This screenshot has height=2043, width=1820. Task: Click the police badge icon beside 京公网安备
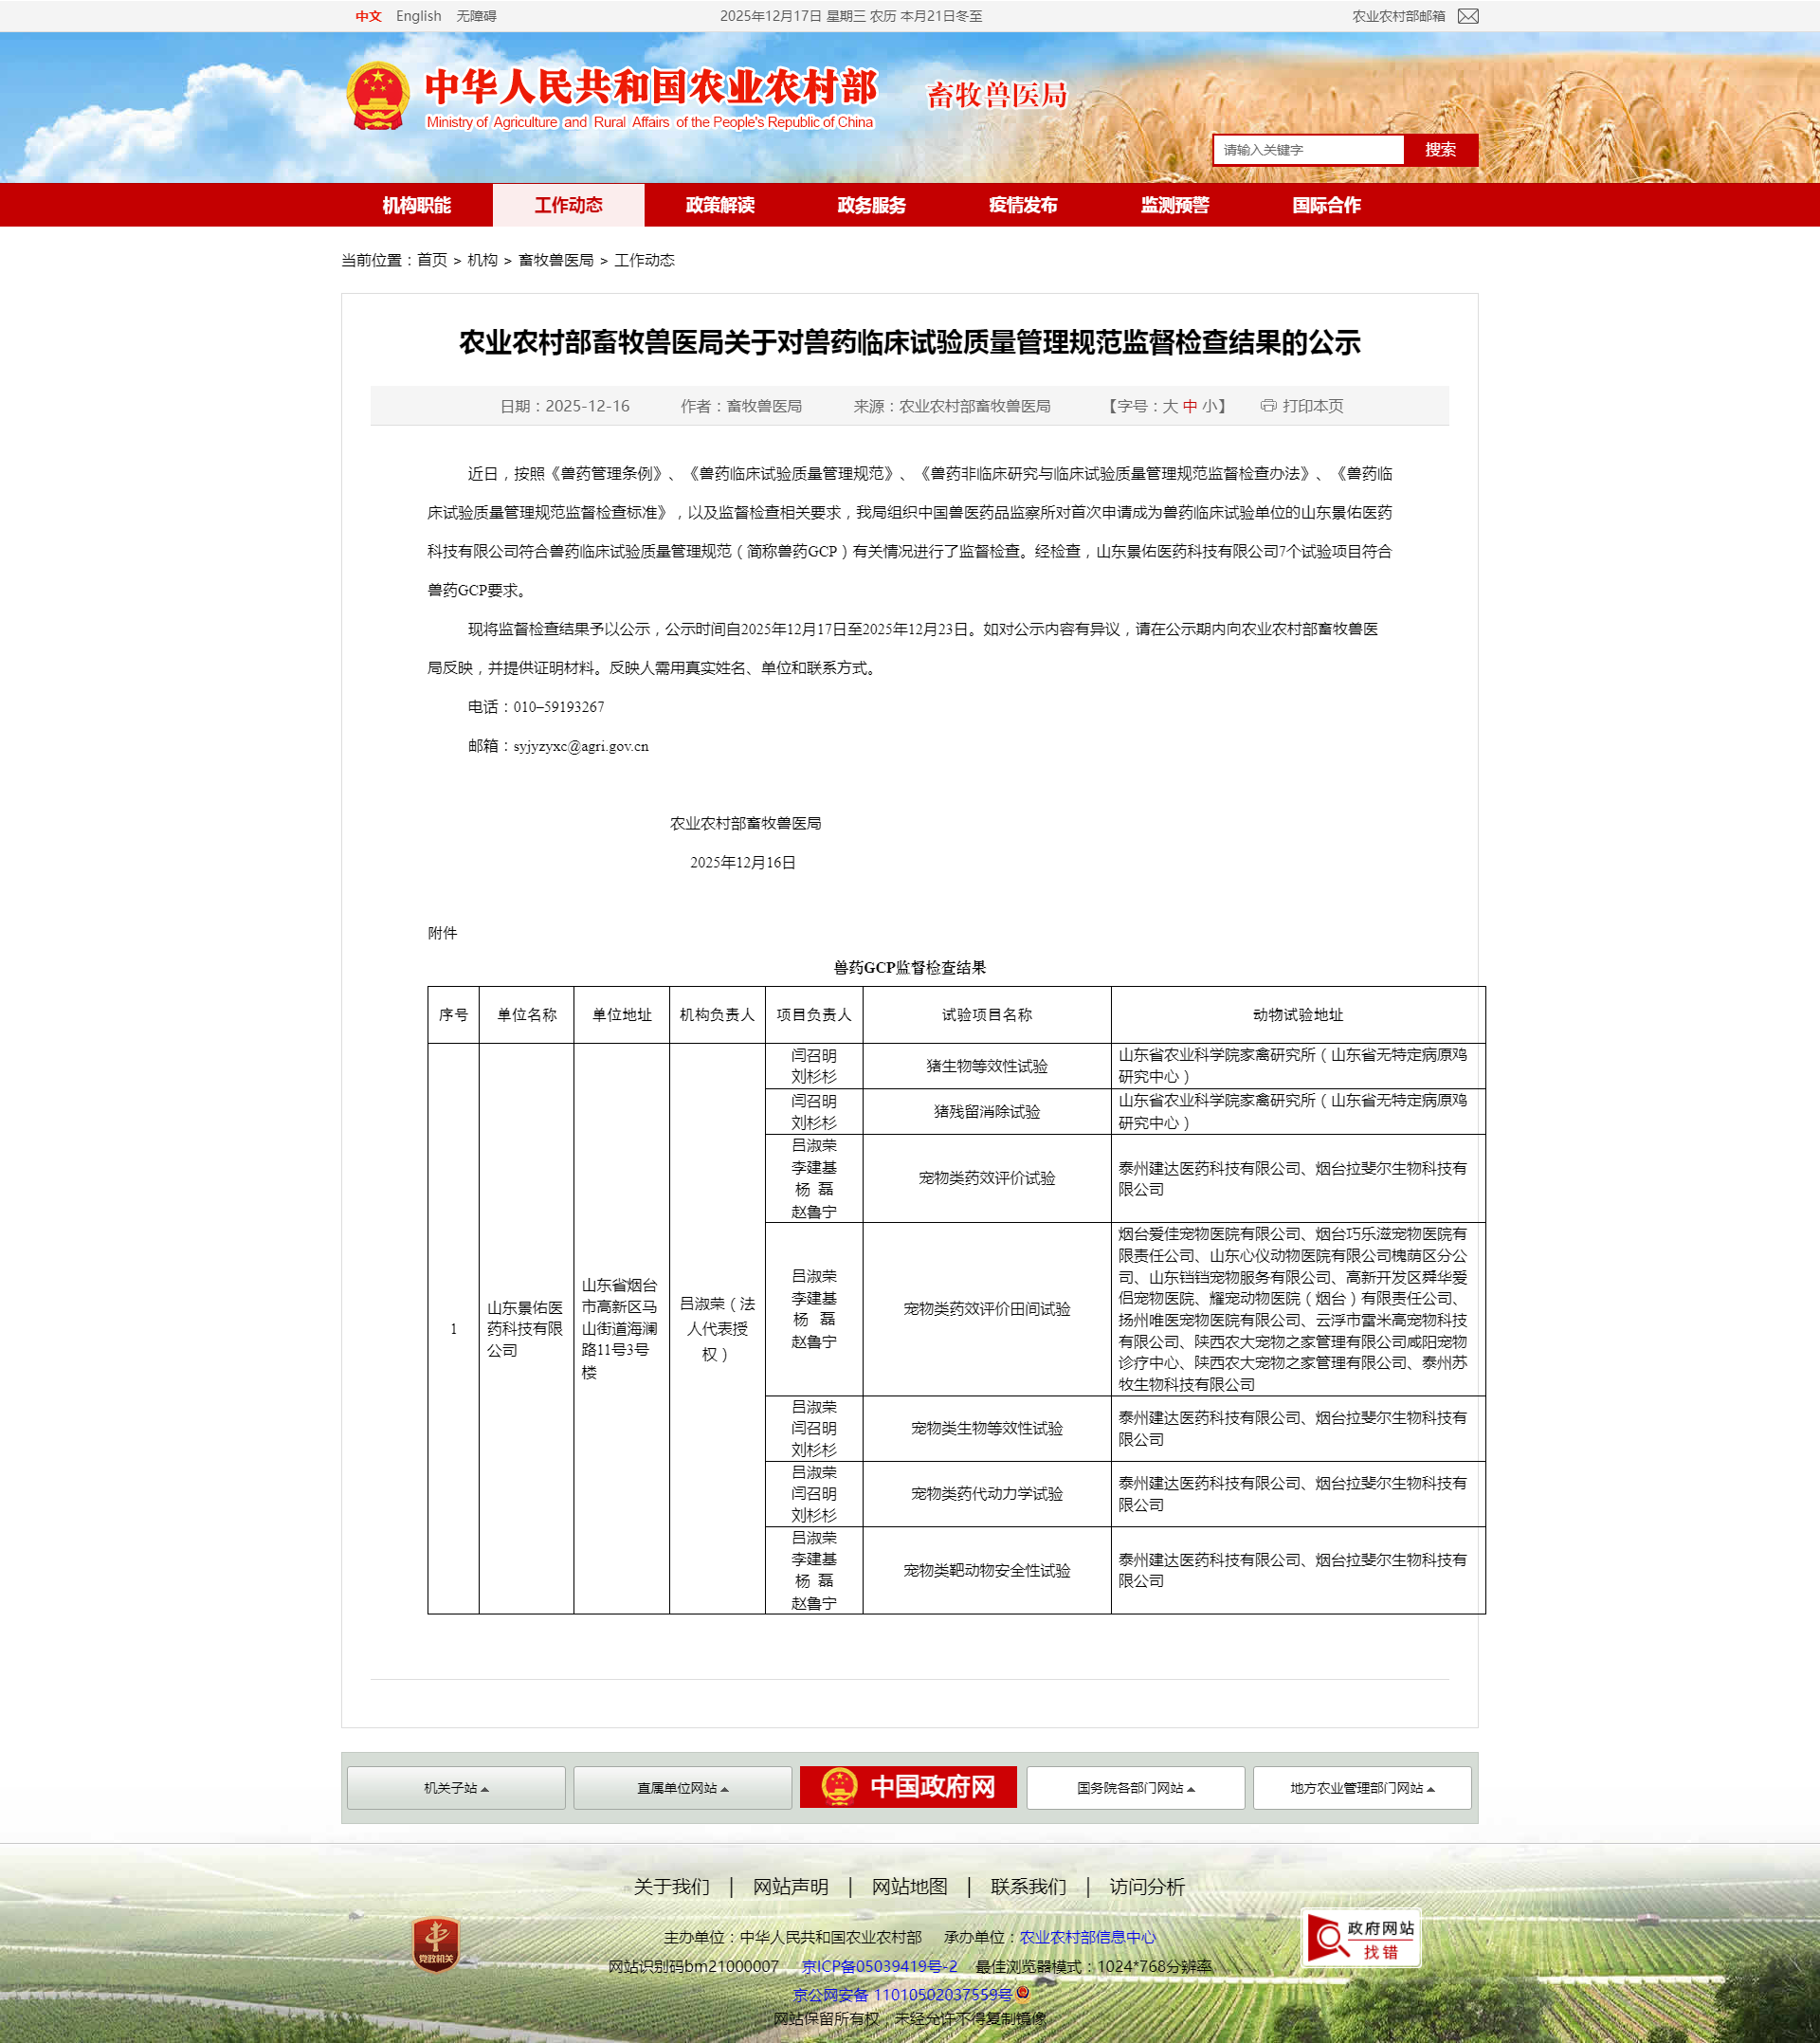(1023, 1993)
